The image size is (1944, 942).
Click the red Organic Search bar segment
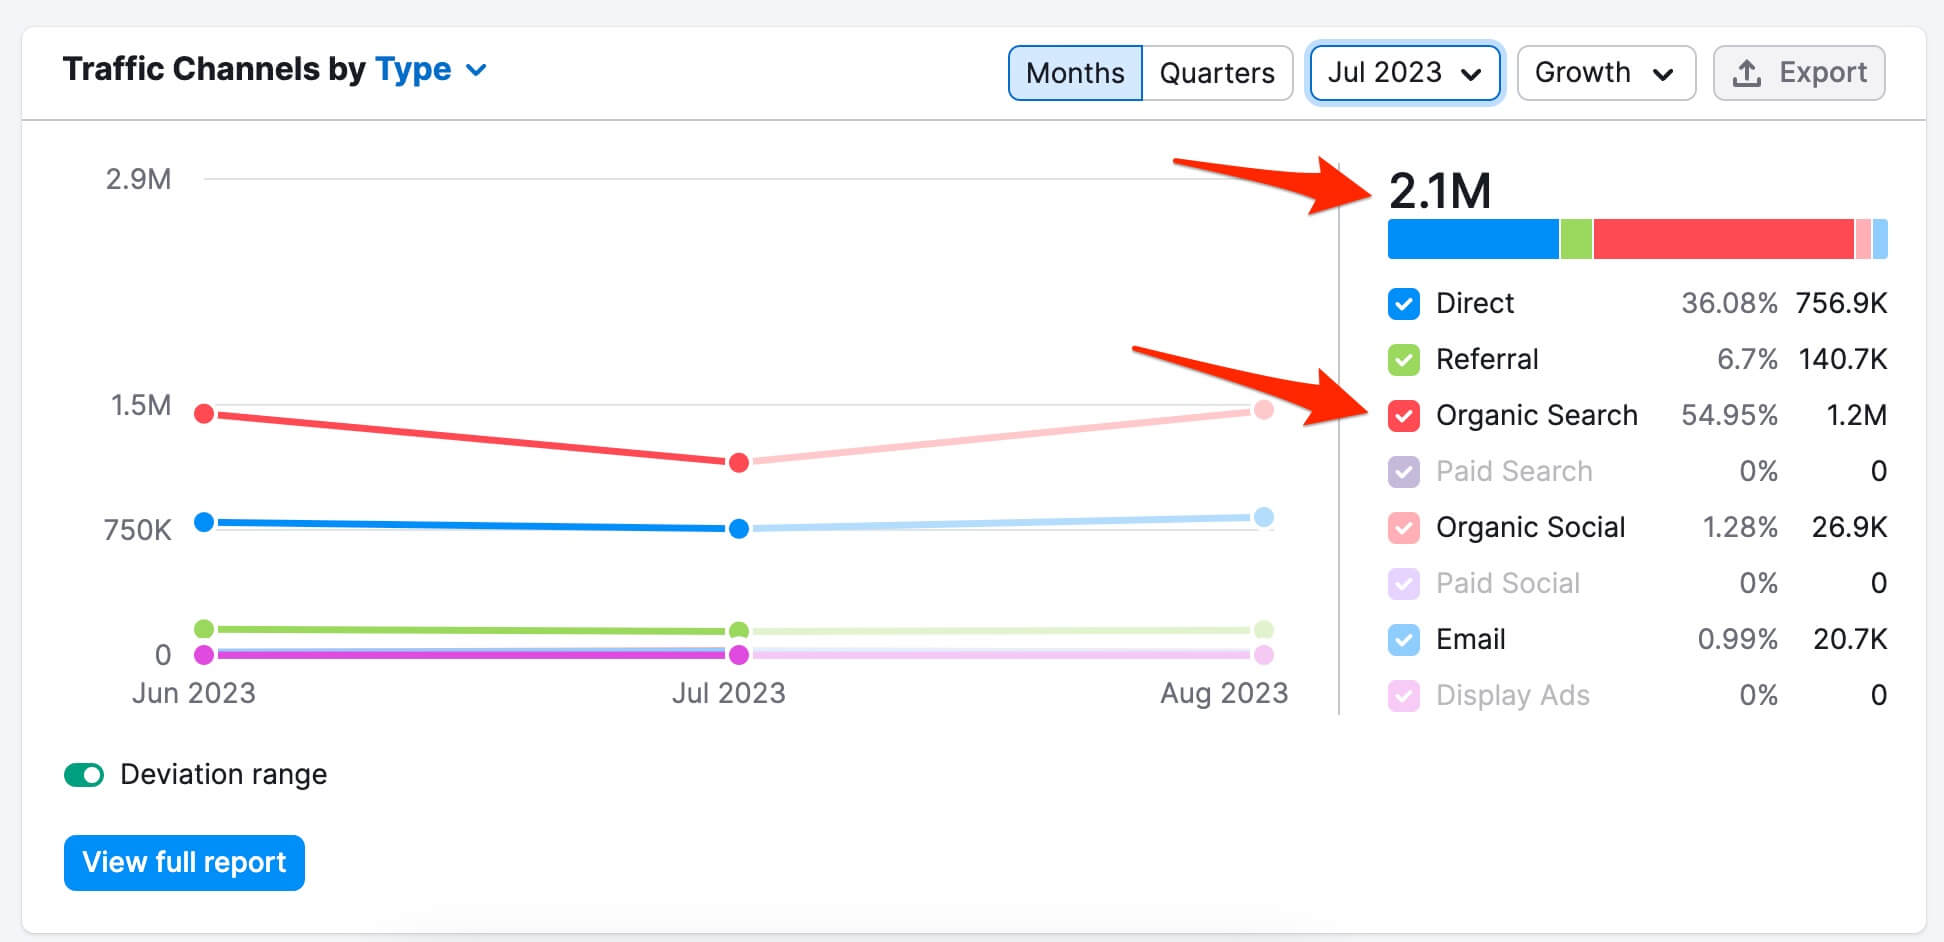pos(1723,239)
